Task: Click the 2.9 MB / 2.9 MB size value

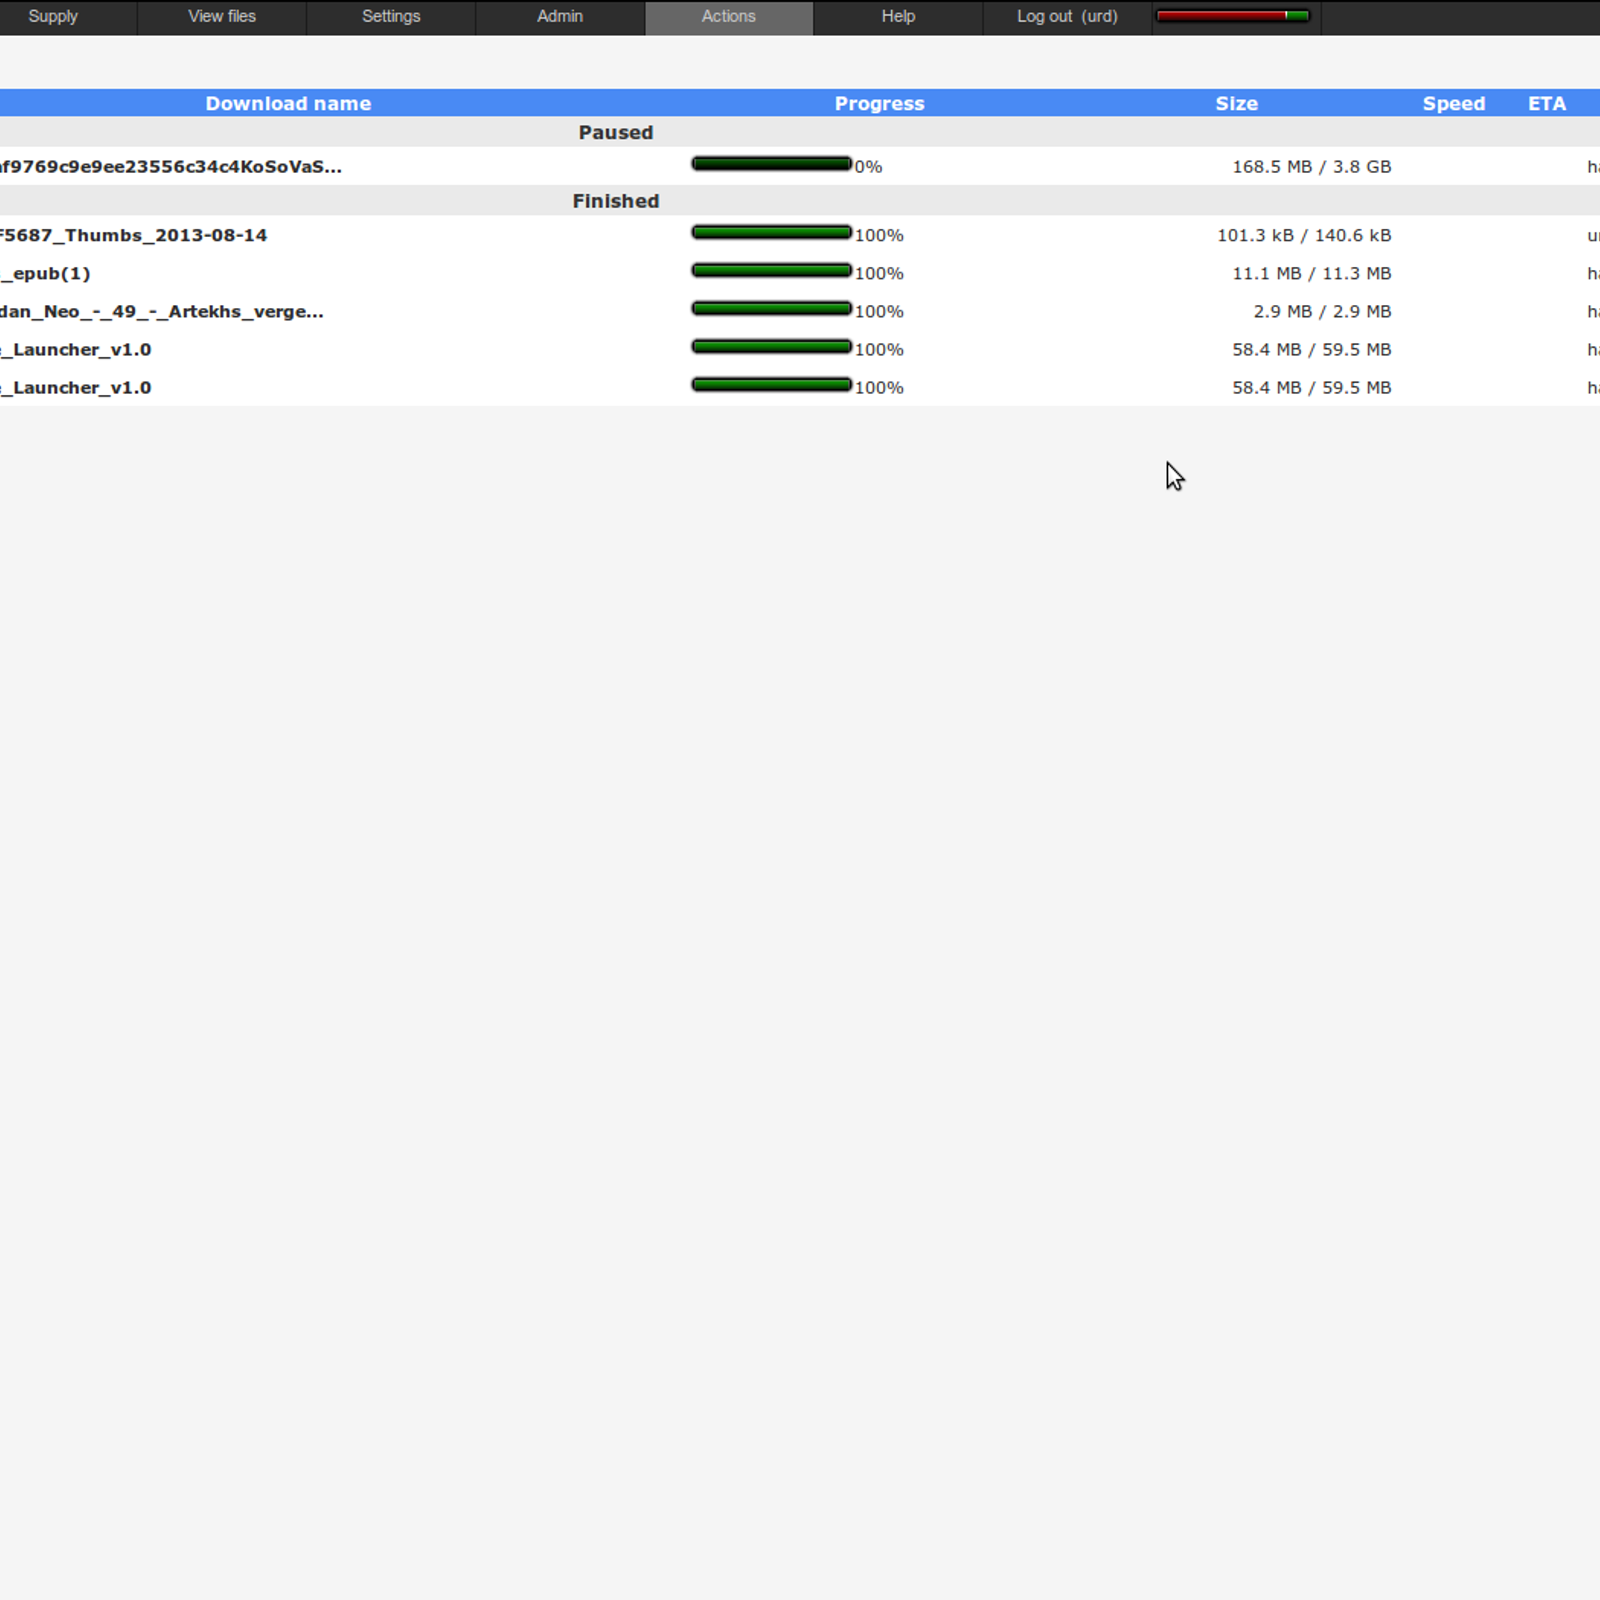Action: tap(1322, 312)
